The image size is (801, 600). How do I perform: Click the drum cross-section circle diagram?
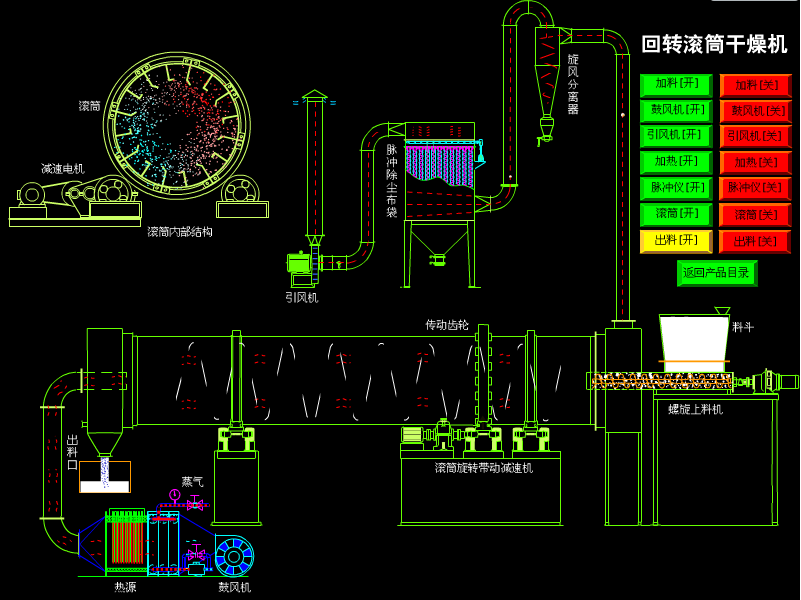177,125
